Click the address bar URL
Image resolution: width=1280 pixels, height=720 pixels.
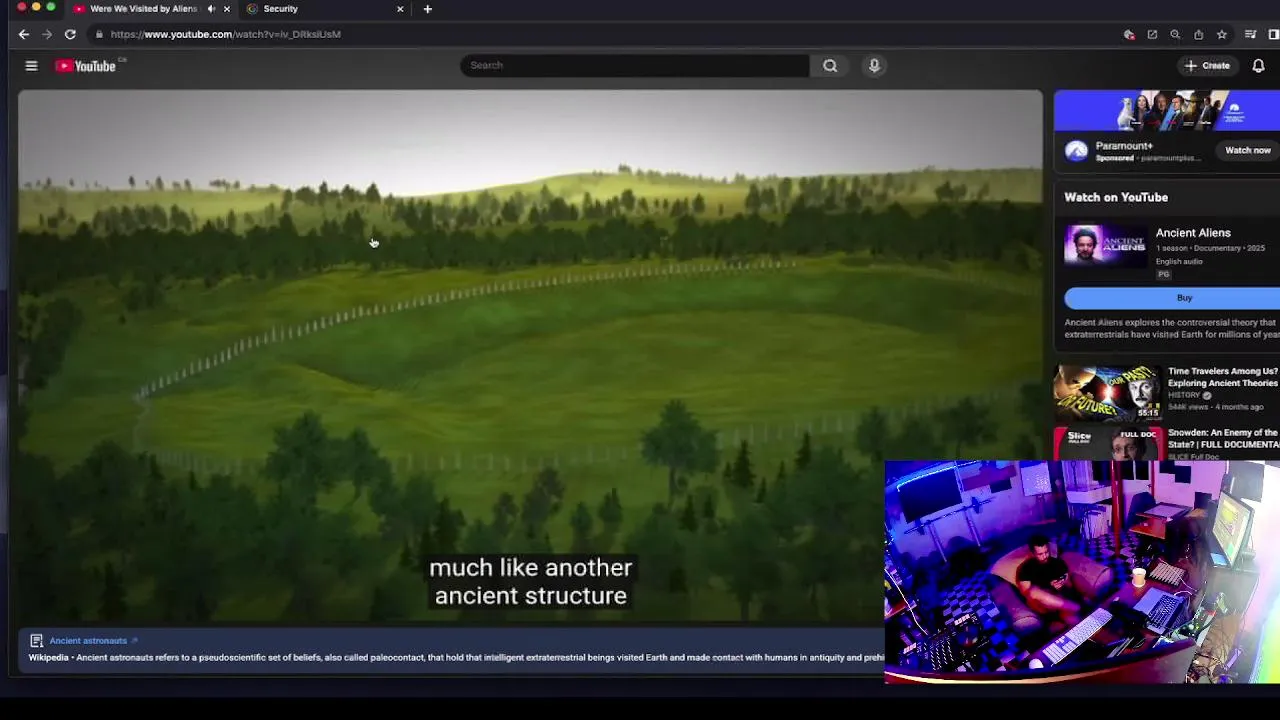click(x=226, y=34)
